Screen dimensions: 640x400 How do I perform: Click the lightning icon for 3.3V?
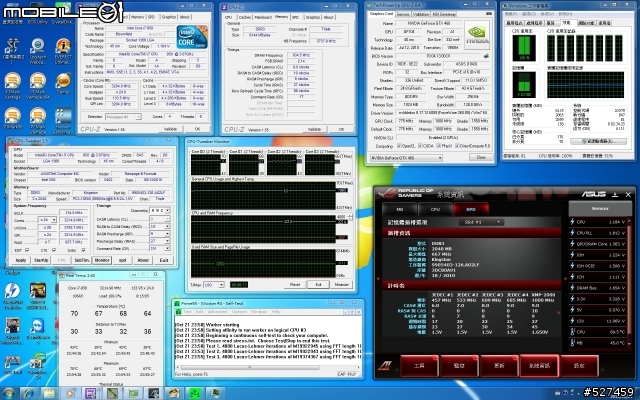(572, 299)
